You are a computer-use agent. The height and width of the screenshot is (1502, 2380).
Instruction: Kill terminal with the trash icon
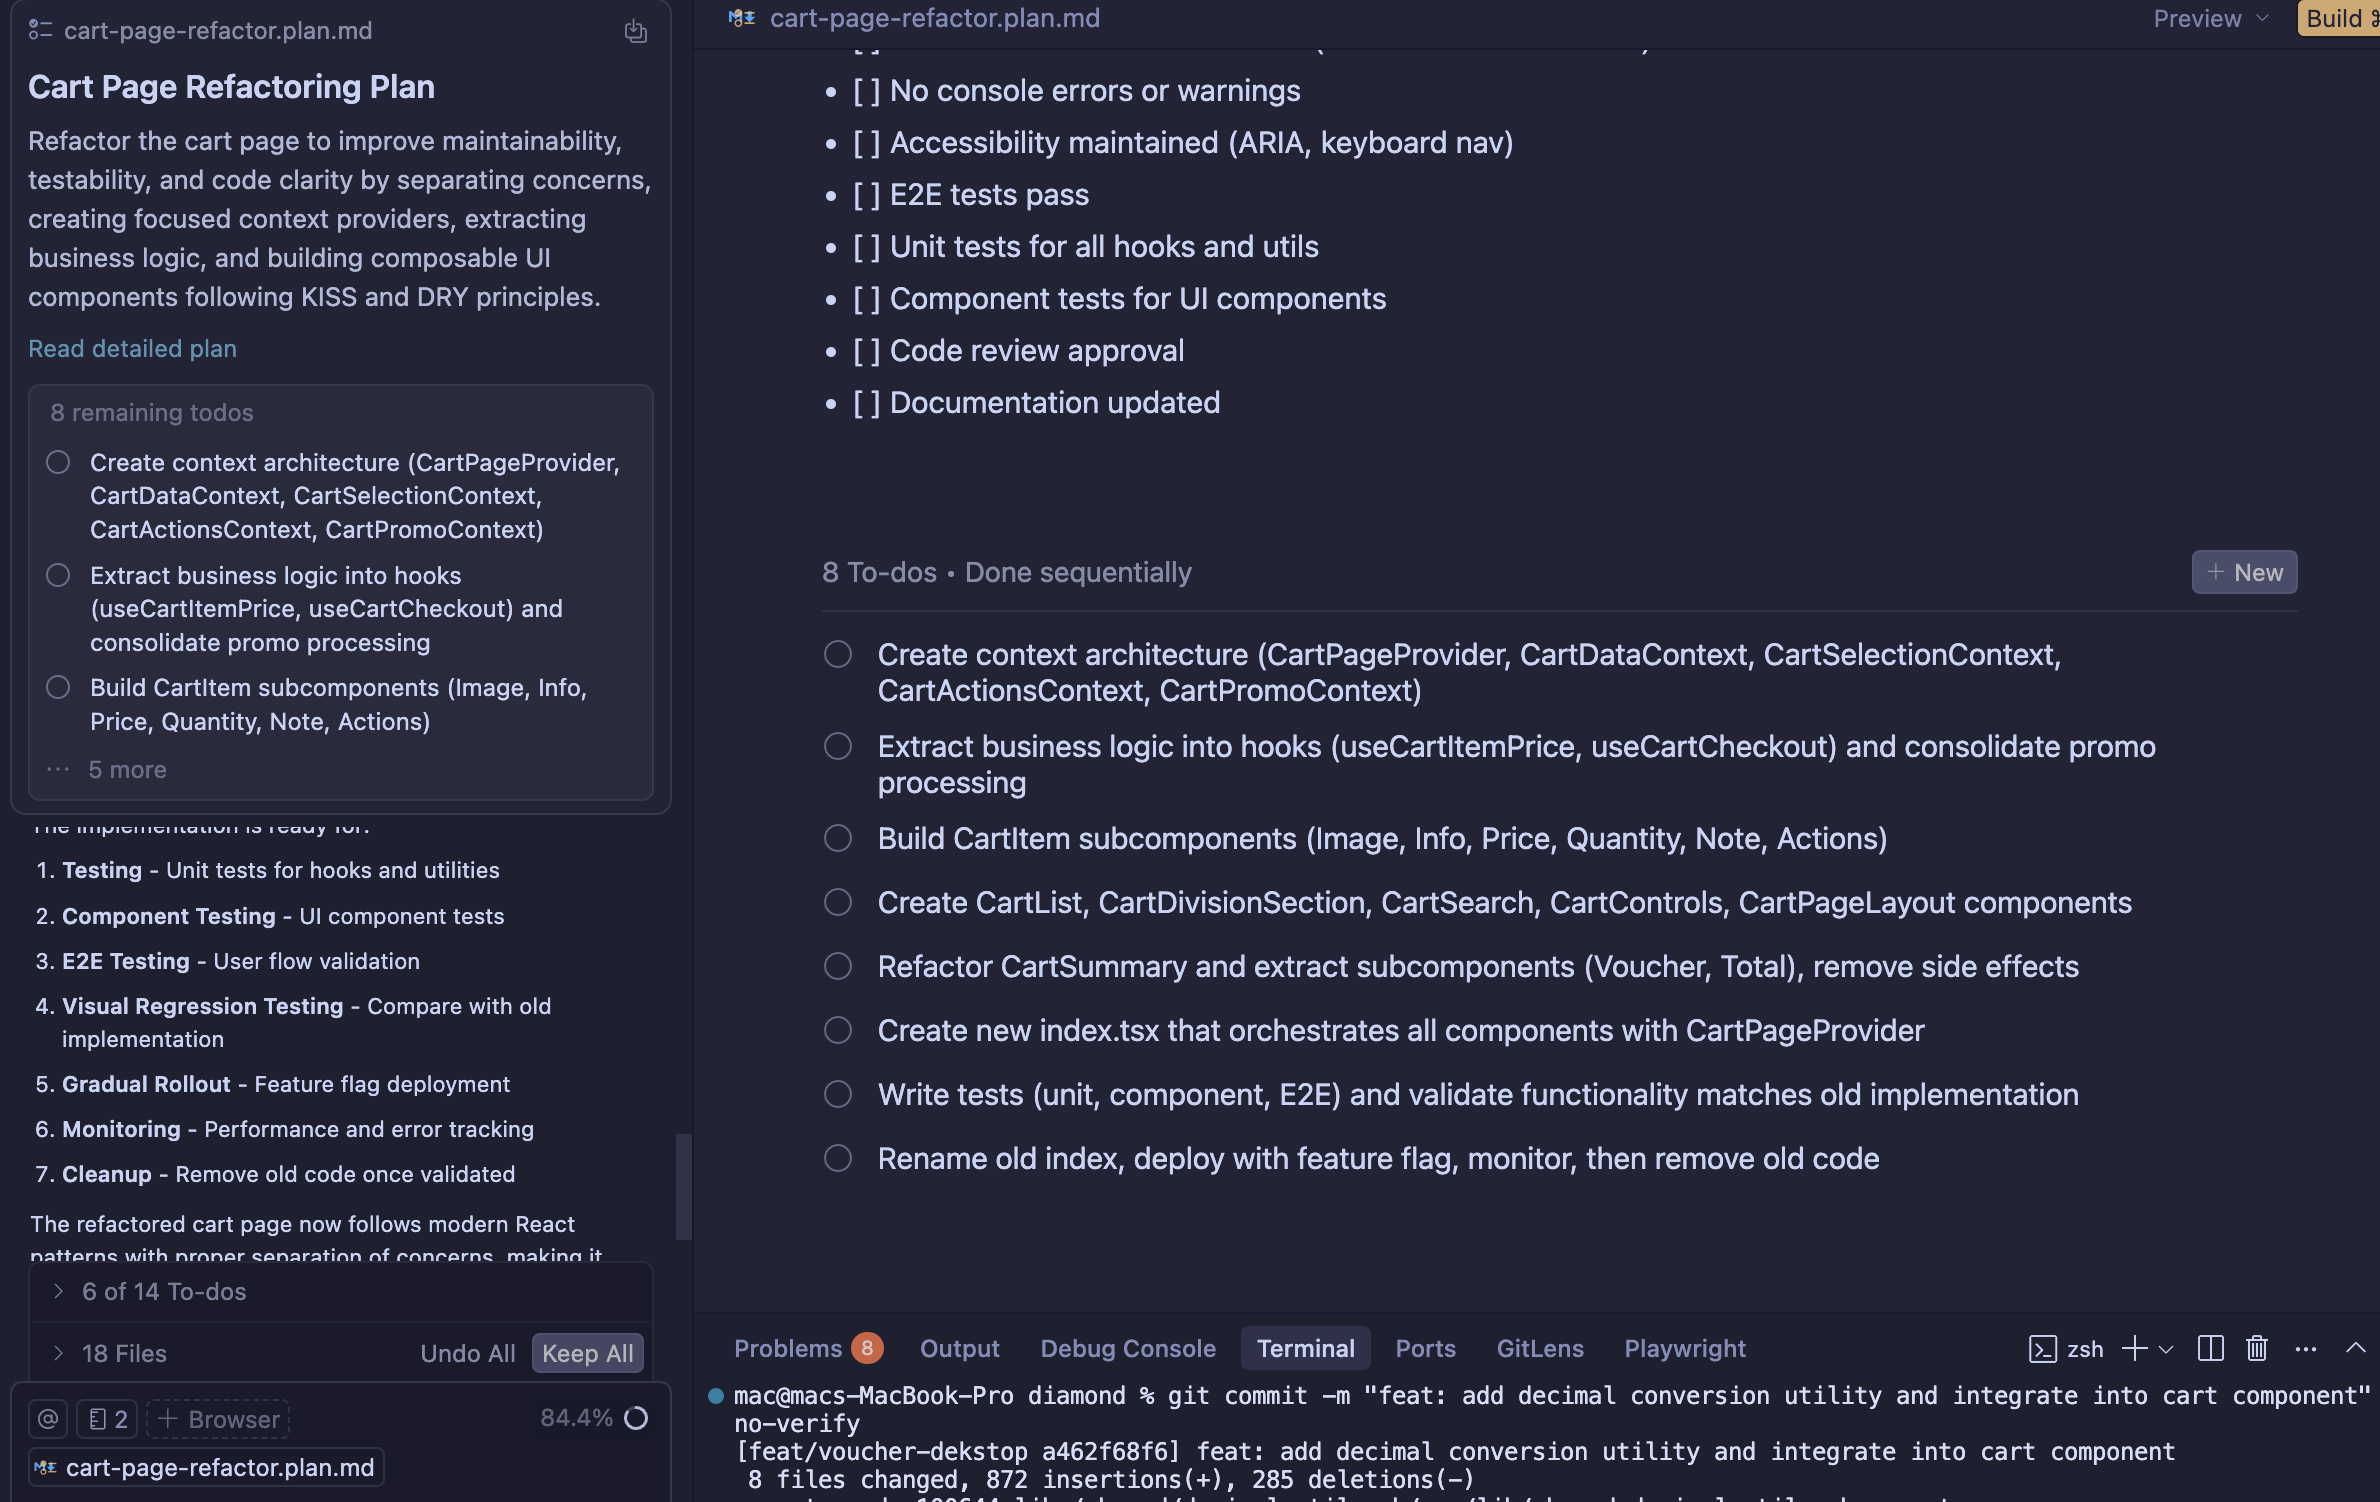[x=2256, y=1348]
